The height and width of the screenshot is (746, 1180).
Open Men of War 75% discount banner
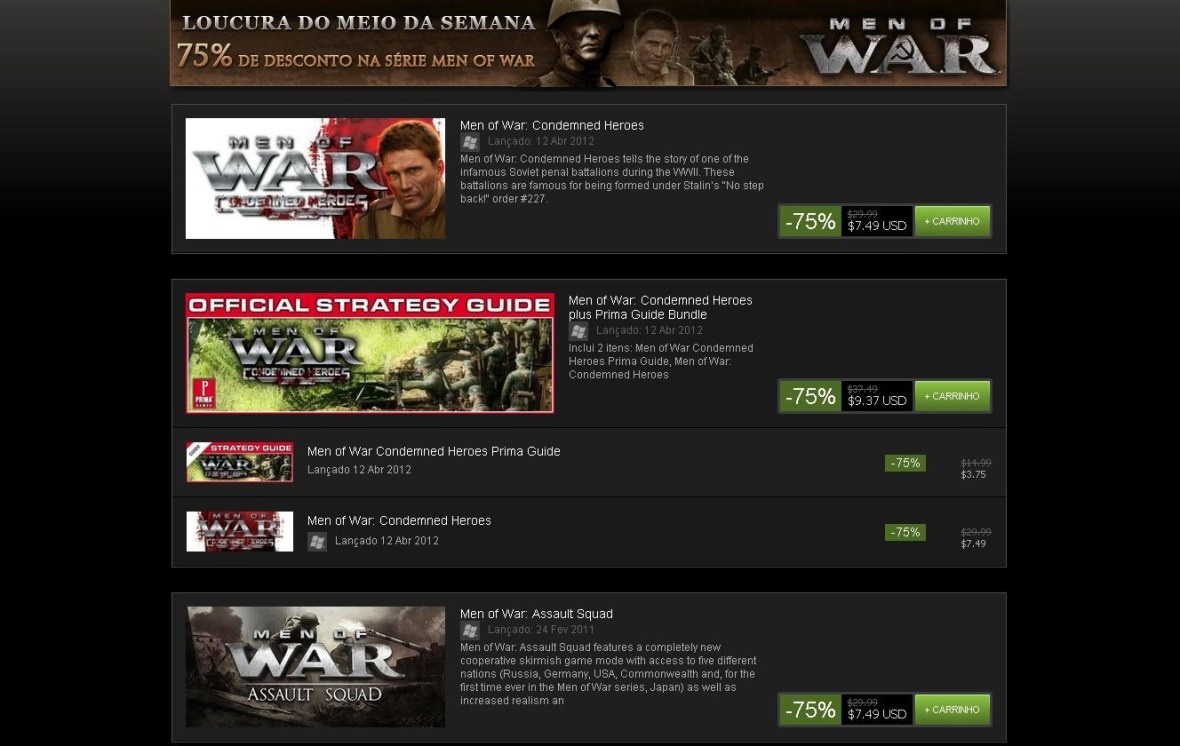point(588,43)
